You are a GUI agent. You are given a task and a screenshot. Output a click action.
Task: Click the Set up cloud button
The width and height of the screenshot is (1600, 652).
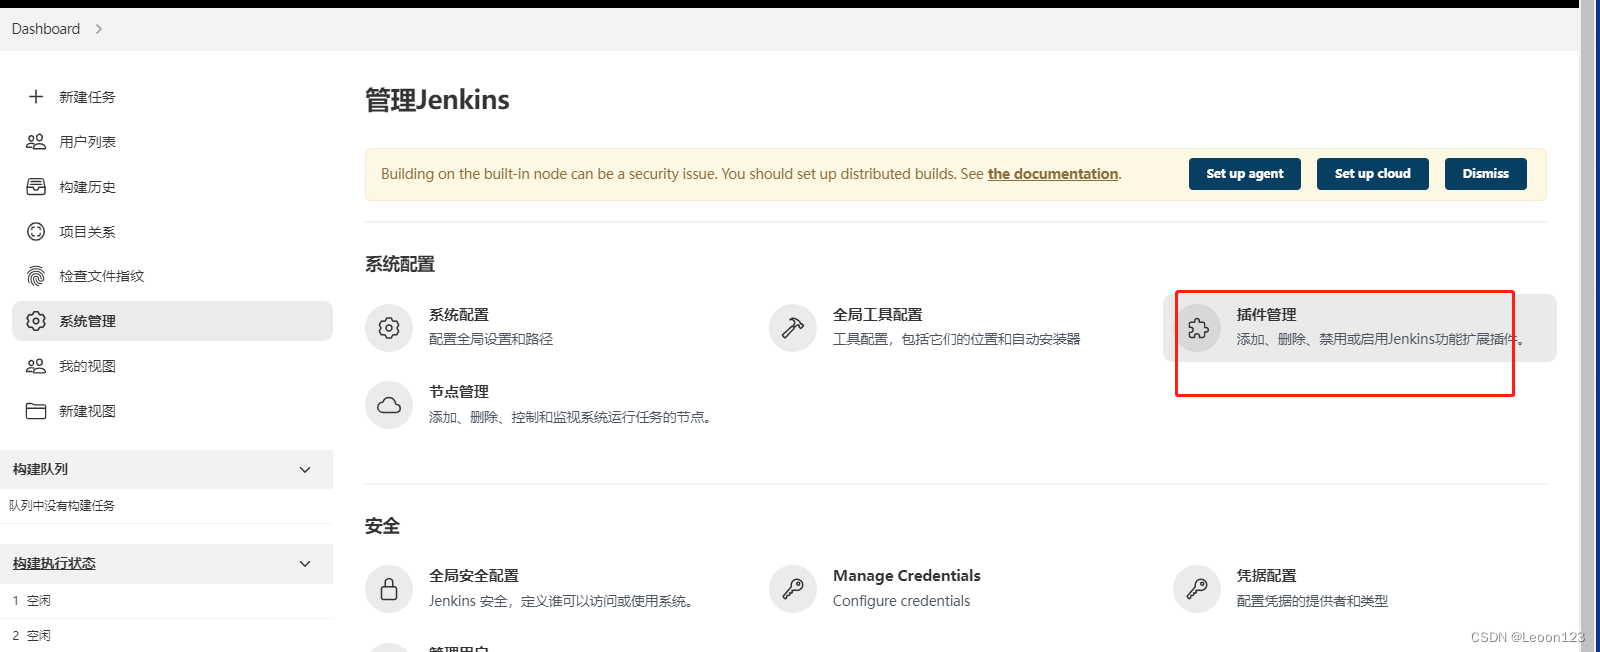1372,174
